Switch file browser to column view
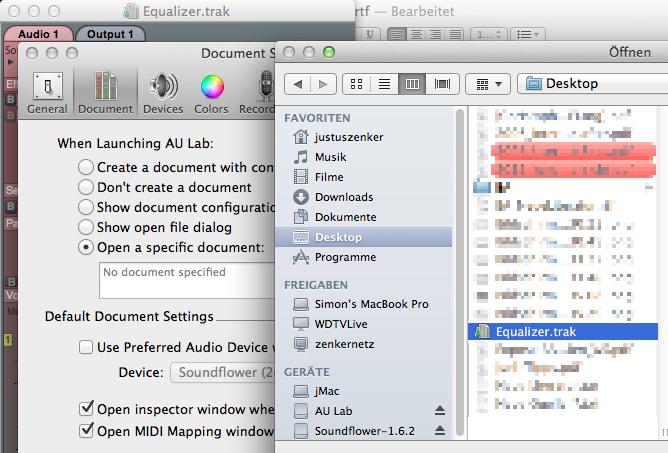The height and width of the screenshot is (453, 668). point(412,84)
